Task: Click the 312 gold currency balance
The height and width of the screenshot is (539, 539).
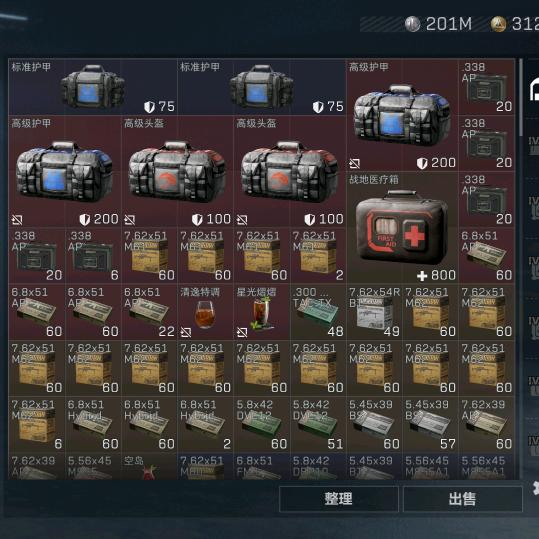Action: pyautogui.click(x=525, y=24)
